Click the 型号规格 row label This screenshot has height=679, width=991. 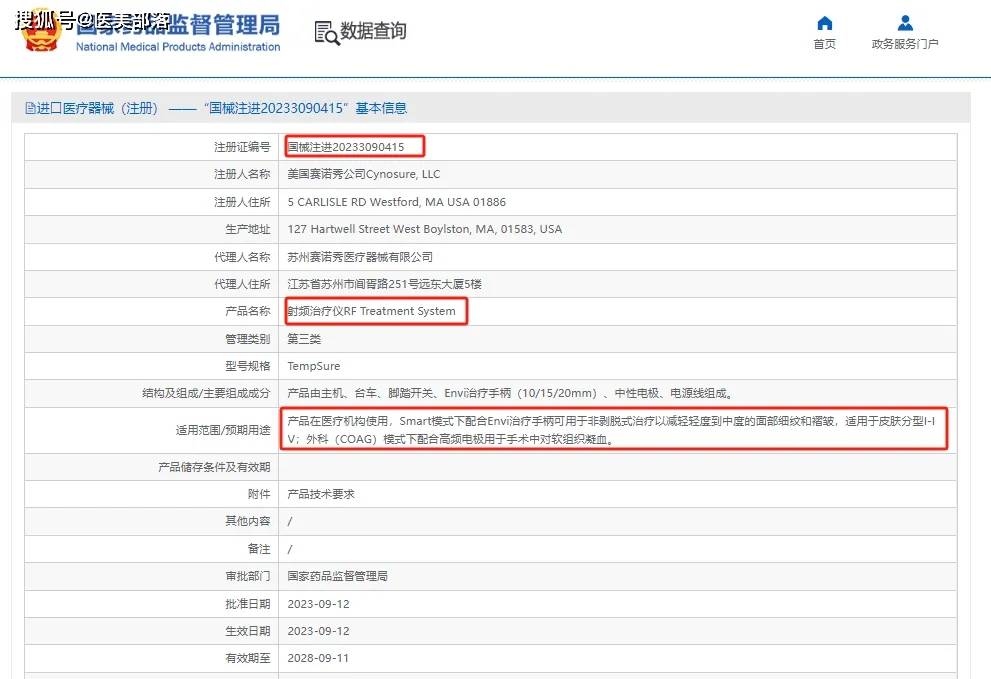[x=248, y=366]
